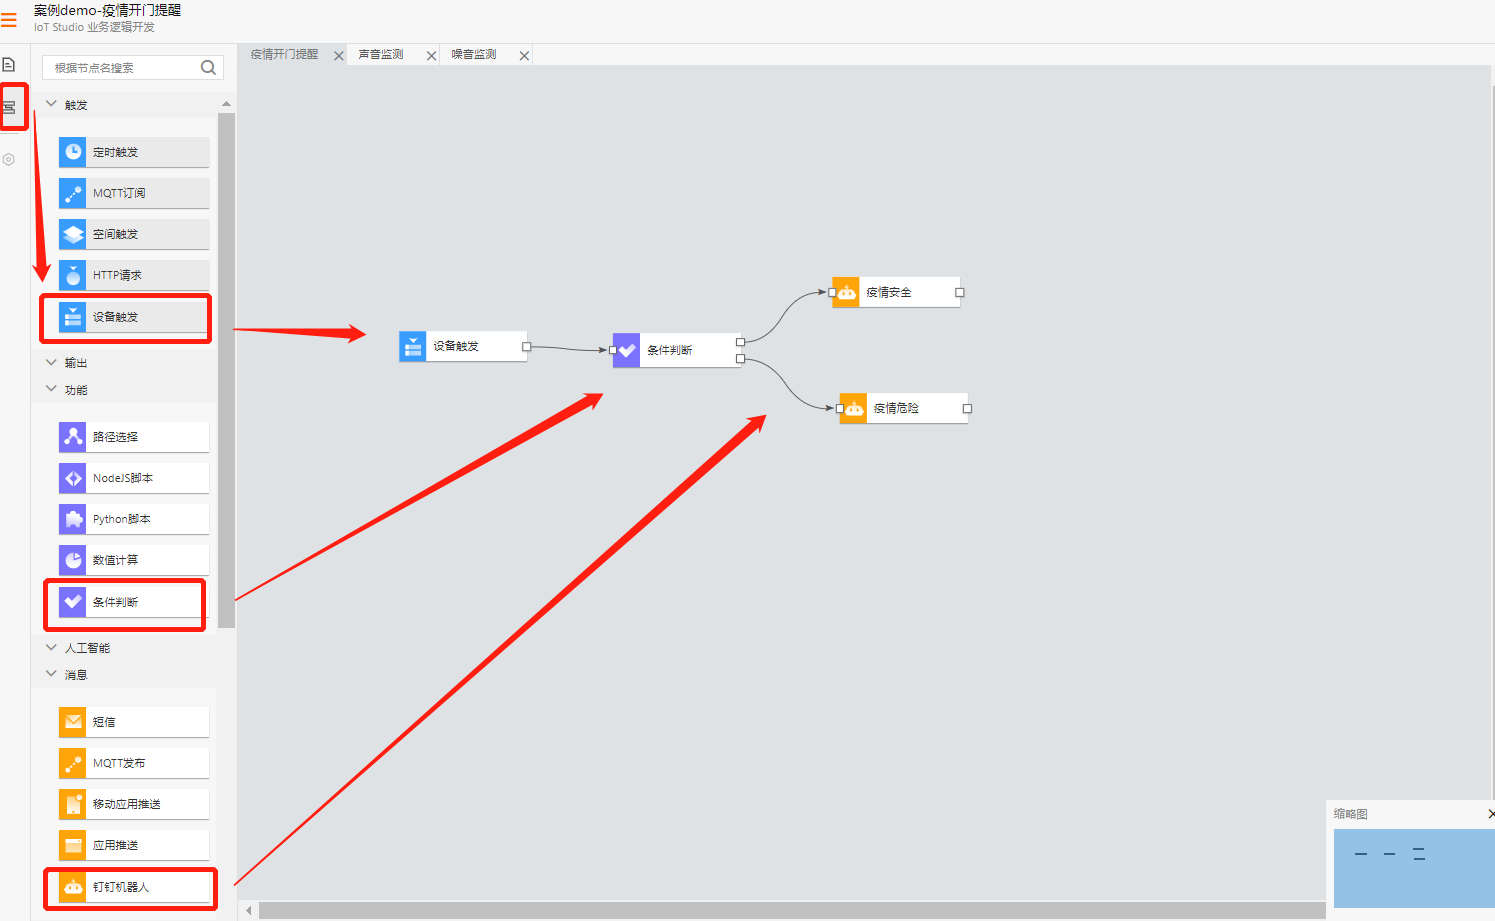Click the 设备触发 node output port
1495x921 pixels.
527,346
